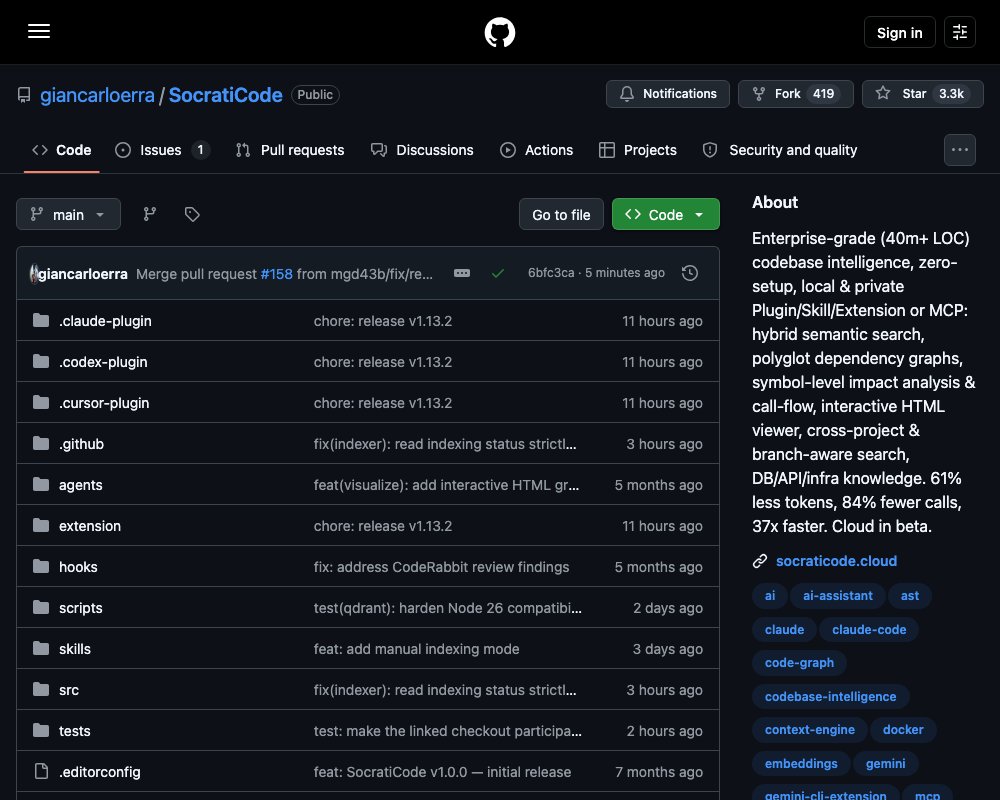
Task: Open the Actions tab
Action: pos(536,150)
